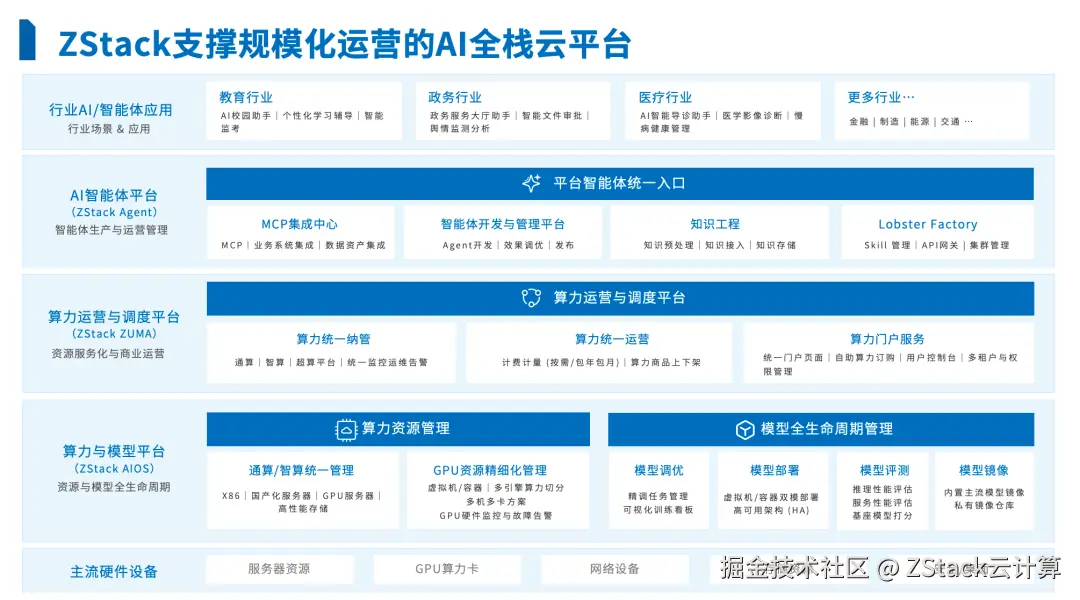1080x600 pixels.
Task: Click the MCP集成中心 title
Action: (299, 224)
